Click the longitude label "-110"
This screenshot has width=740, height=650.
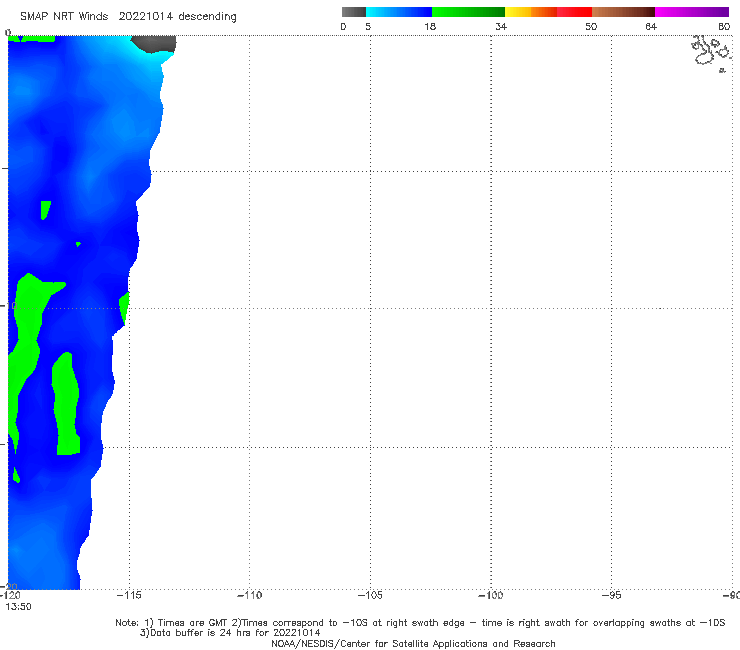pos(249,595)
